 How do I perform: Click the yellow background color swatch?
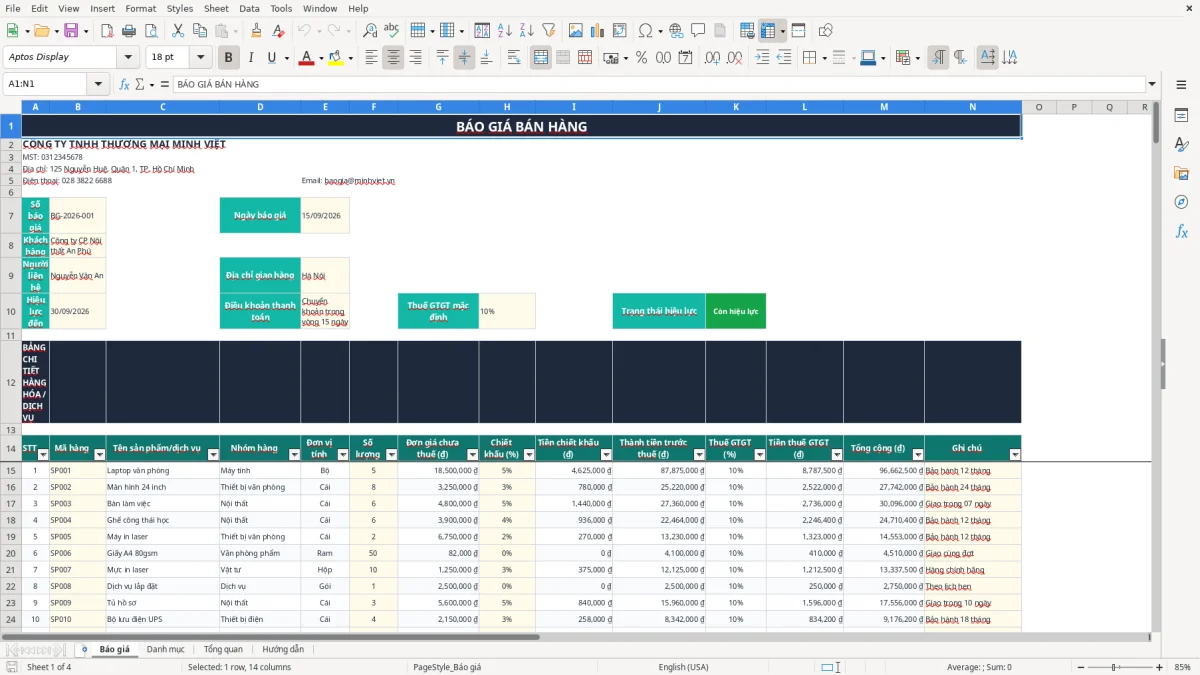[x=336, y=58]
